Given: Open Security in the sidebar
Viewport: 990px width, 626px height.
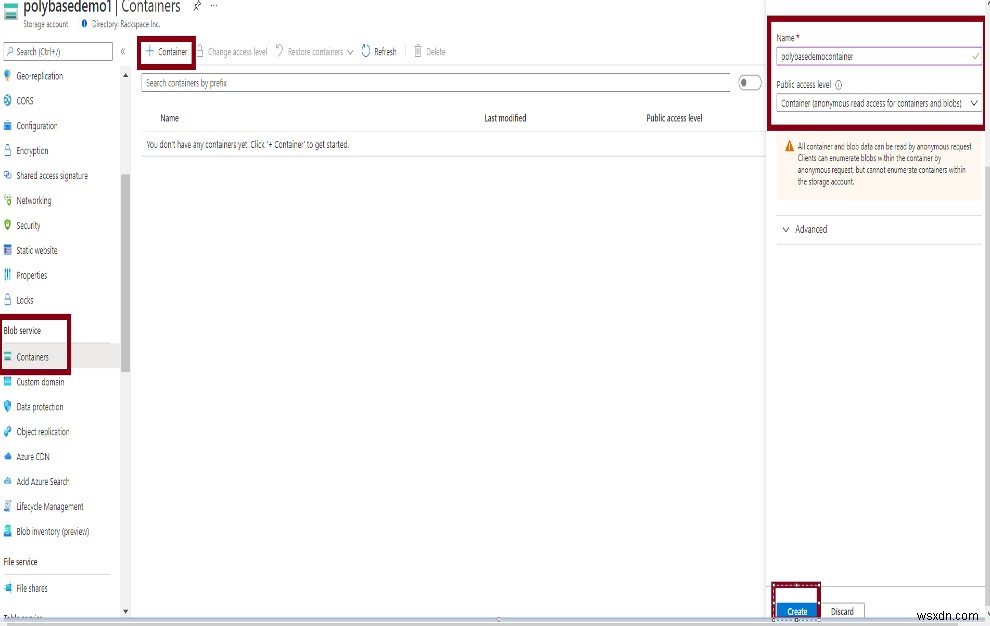Looking at the screenshot, I should tap(28, 226).
